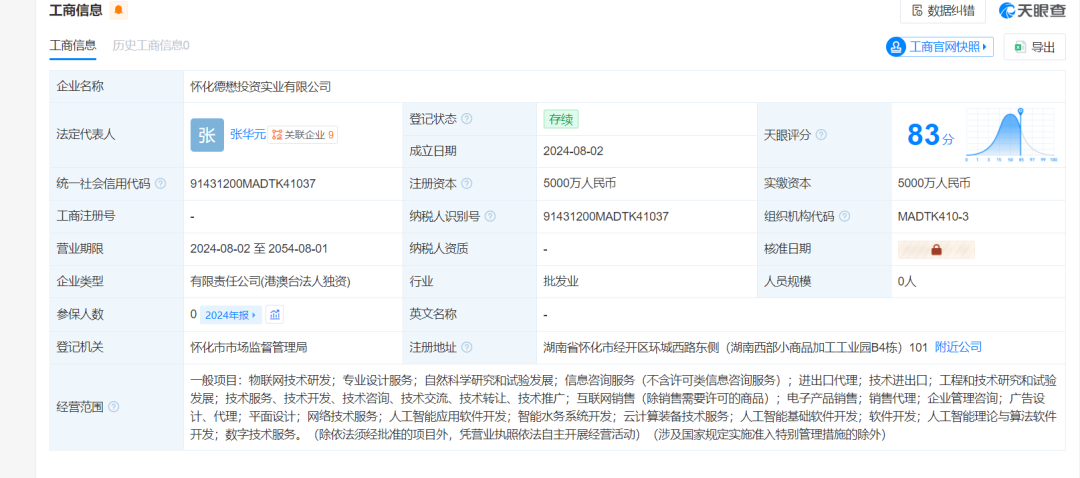The width and height of the screenshot is (1080, 478).
Task: Click the orange bell alert icon
Action: [x=119, y=11]
